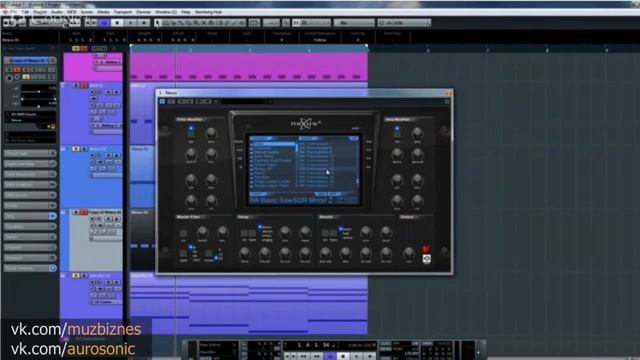Viewport: 640px width, 360px height.
Task: Mute the bottom purple track
Action: [x=76, y=276]
